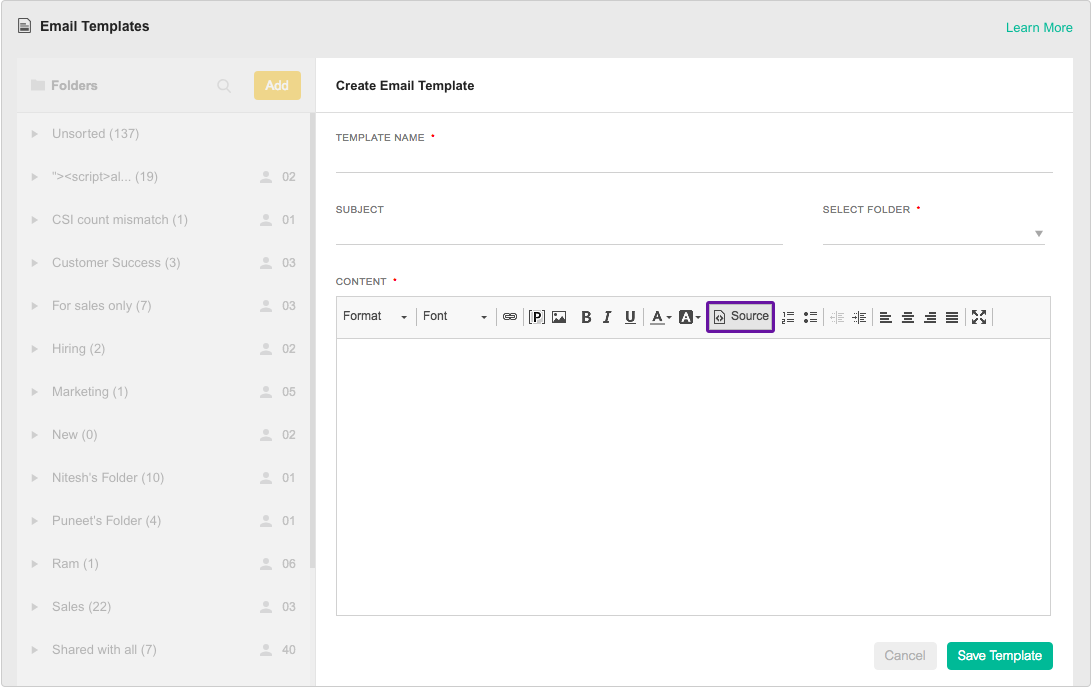Insert a placeholder with the [P] icon
The height and width of the screenshot is (688, 1092).
[x=537, y=317]
